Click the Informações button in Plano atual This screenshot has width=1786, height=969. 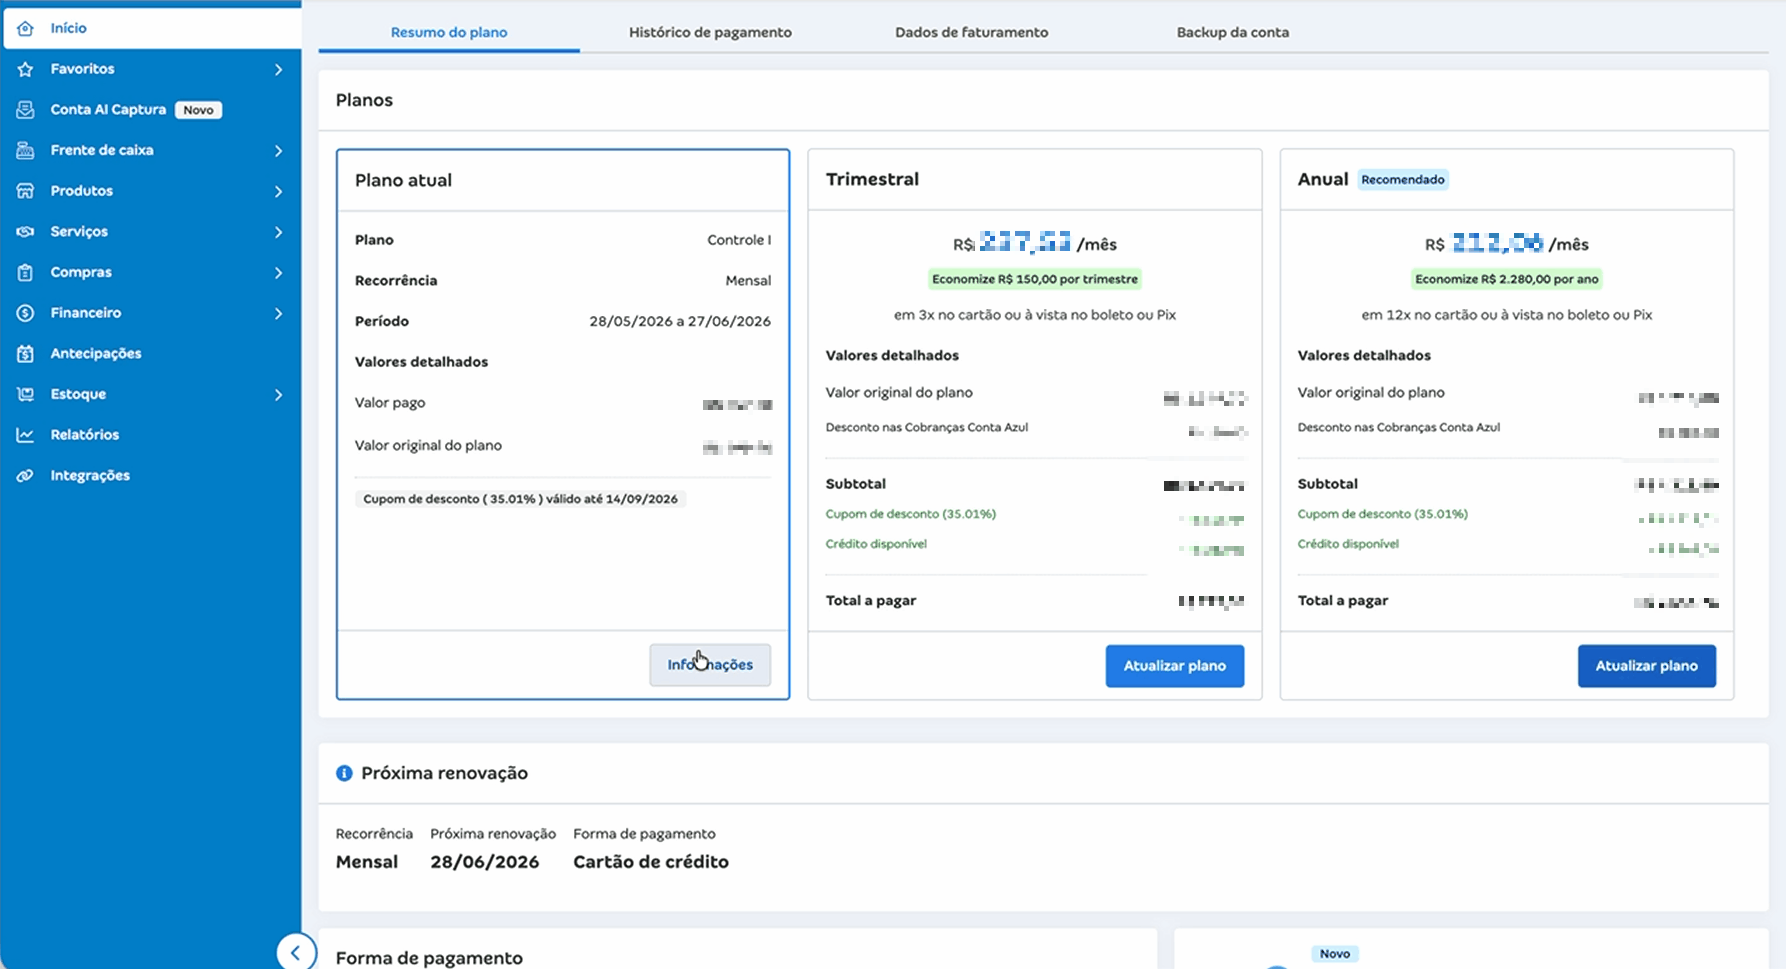coord(710,665)
